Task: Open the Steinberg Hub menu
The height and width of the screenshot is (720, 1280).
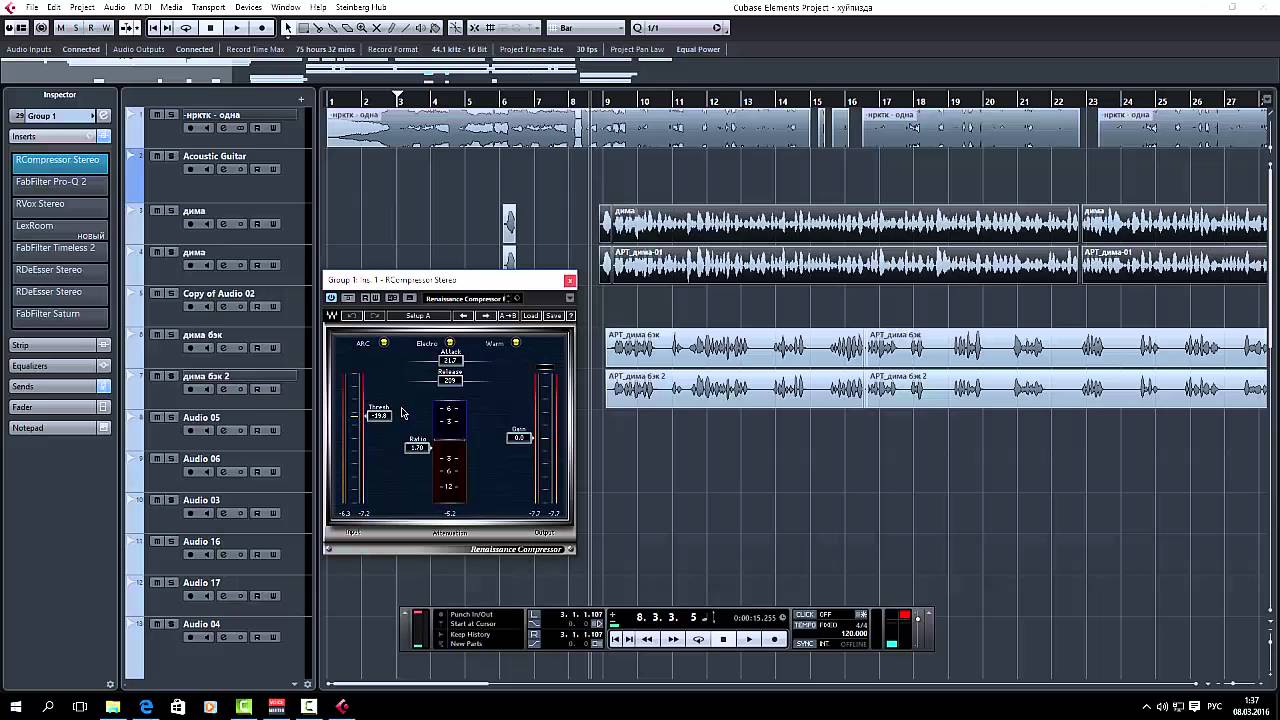Action: 361,7
